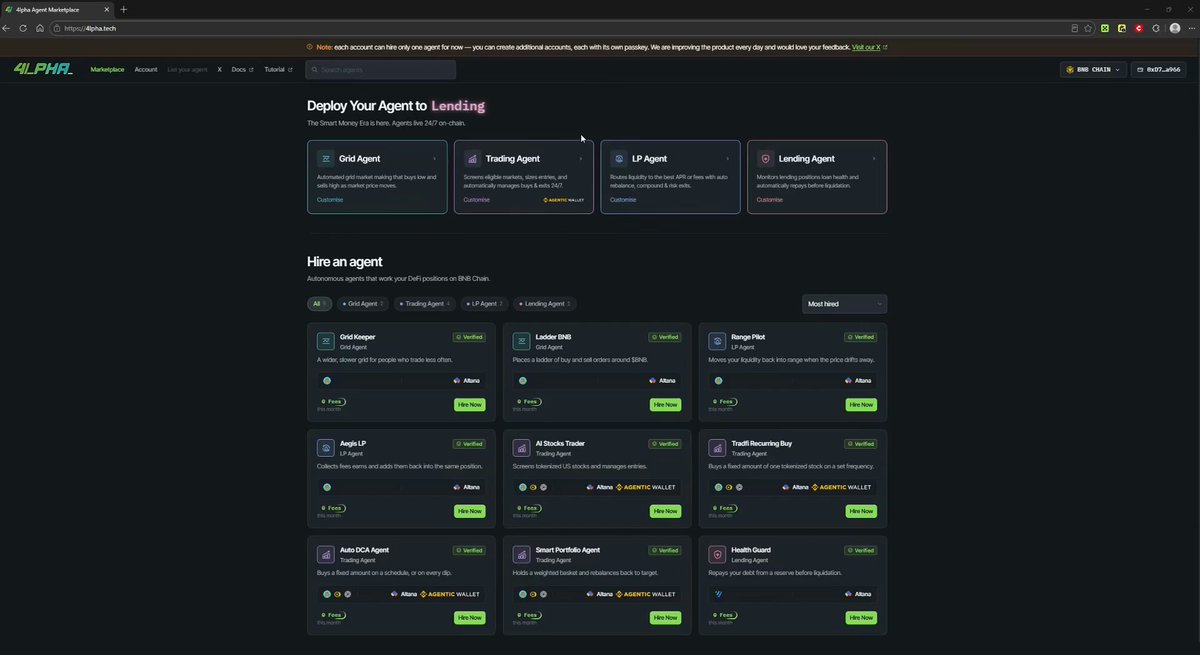Hire the AI Stocks Trader agent
Screen dimensions: 1200x655
pyautogui.click(x=665, y=511)
